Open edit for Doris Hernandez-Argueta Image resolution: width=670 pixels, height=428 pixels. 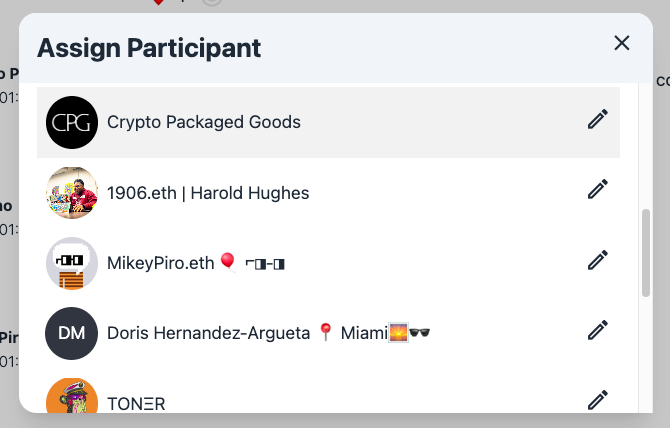(x=598, y=331)
